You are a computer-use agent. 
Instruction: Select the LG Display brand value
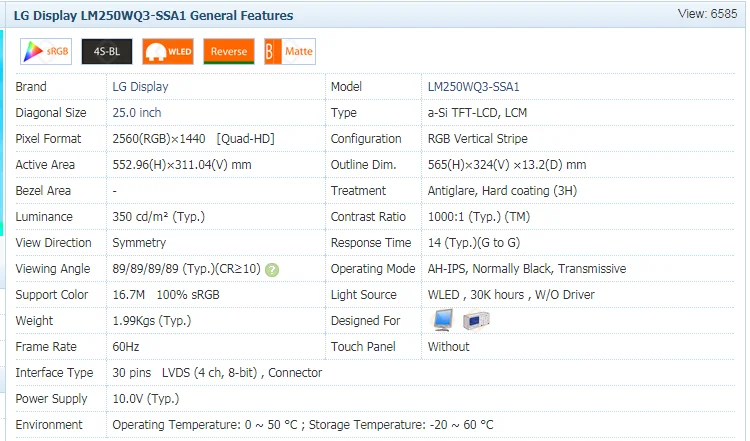[x=140, y=87]
